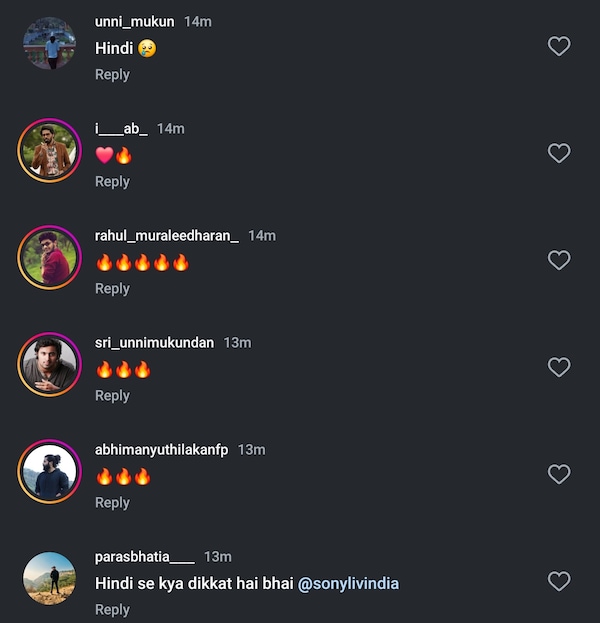This screenshot has width=600, height=623.
Task: Open the @sonylivindia mention link
Action: pos(348,582)
